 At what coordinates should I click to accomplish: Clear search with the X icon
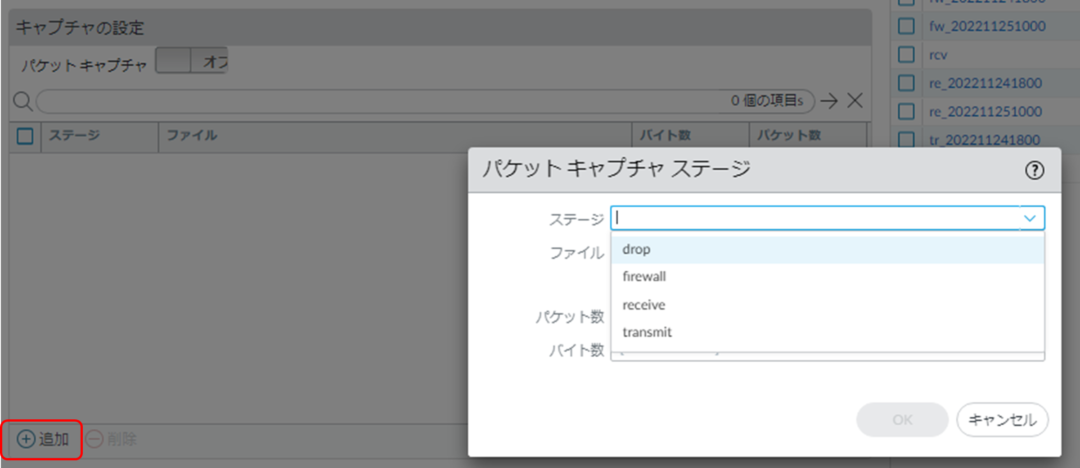point(855,101)
